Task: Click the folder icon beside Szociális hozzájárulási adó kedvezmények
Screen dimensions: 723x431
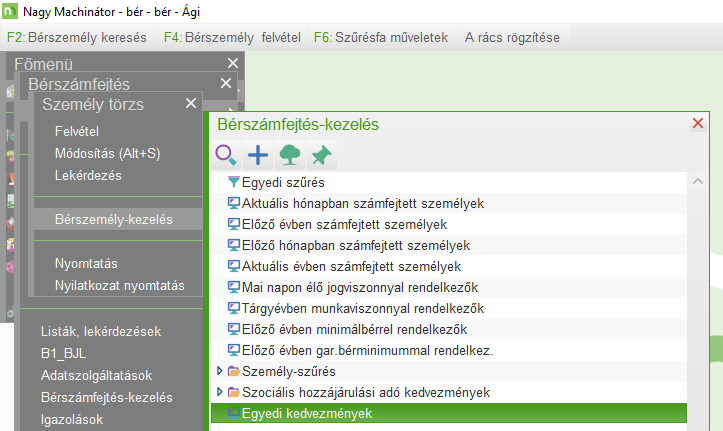Action: tap(234, 392)
